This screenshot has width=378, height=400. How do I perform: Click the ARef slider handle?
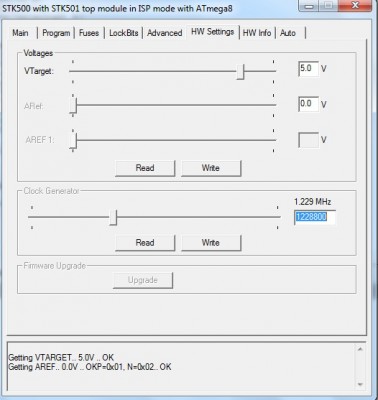tap(73, 106)
